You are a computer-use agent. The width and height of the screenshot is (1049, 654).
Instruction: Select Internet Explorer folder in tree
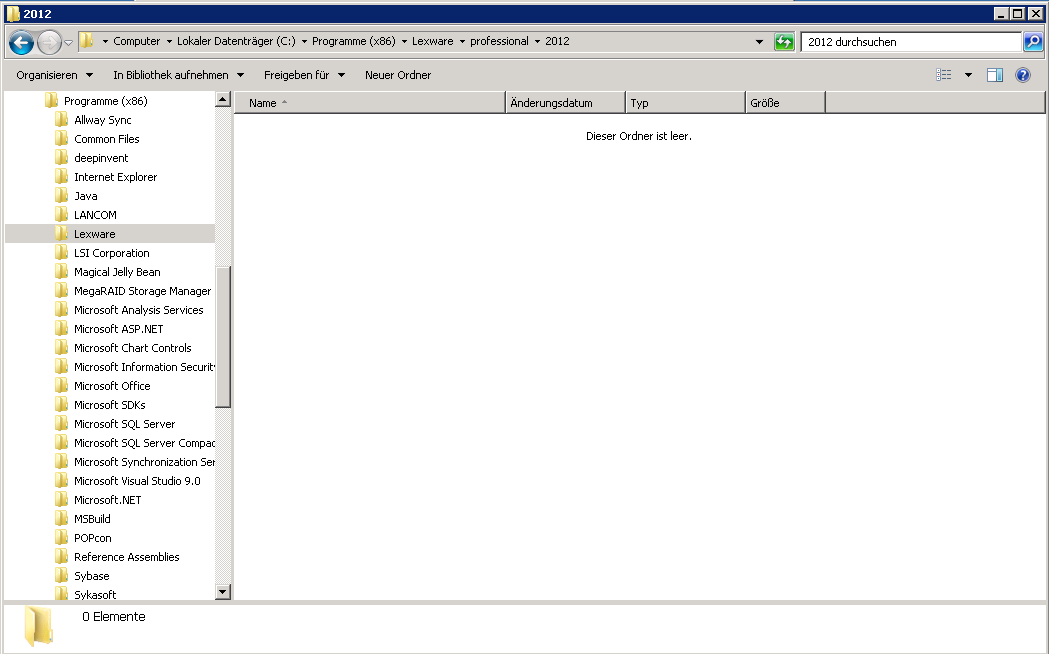click(115, 177)
